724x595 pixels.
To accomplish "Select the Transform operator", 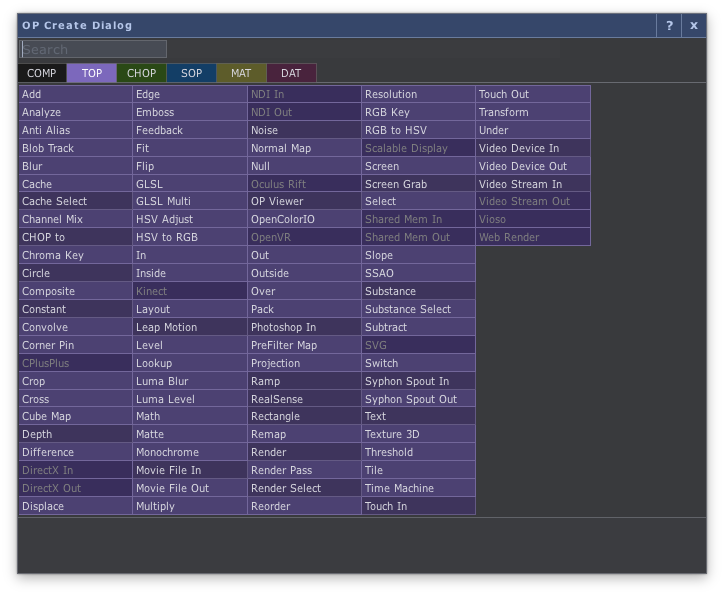I will coord(533,112).
